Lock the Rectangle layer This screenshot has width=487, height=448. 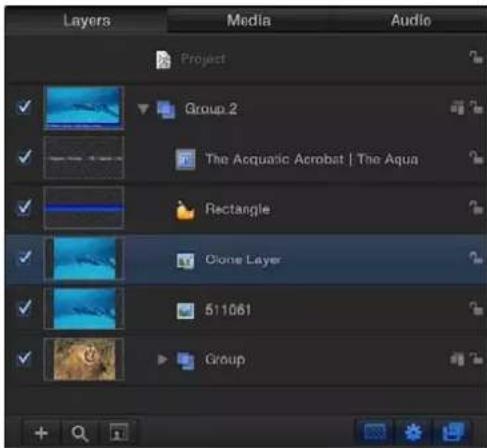pyautogui.click(x=476, y=207)
